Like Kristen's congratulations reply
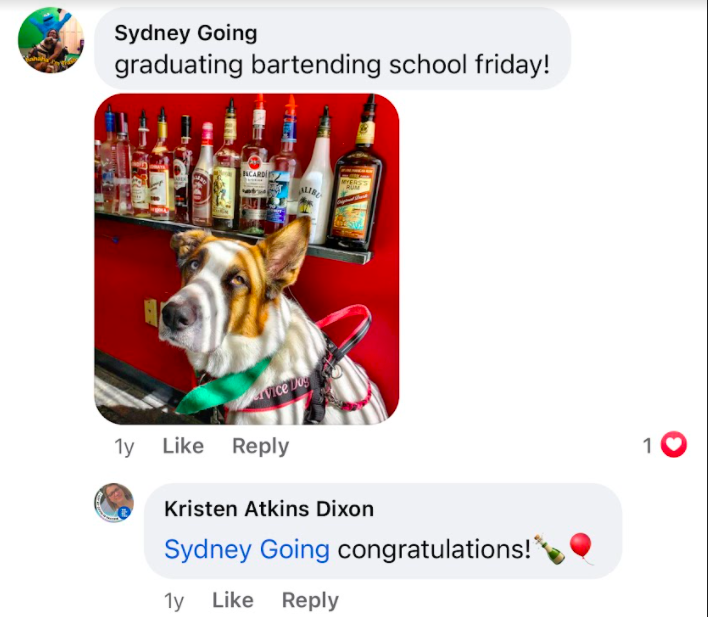 point(233,600)
